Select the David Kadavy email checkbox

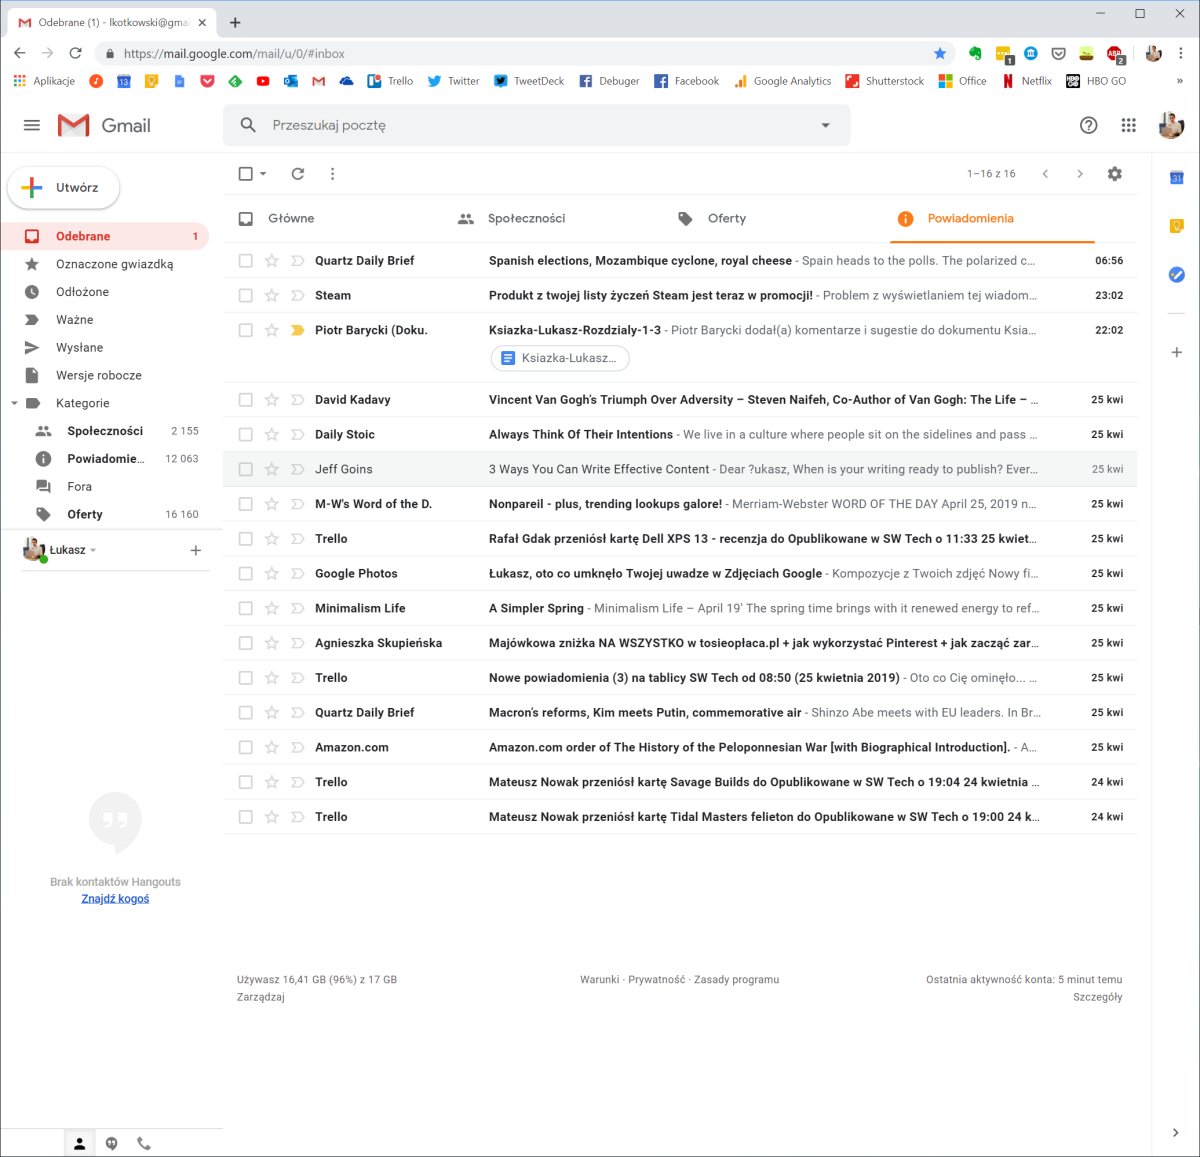click(246, 399)
